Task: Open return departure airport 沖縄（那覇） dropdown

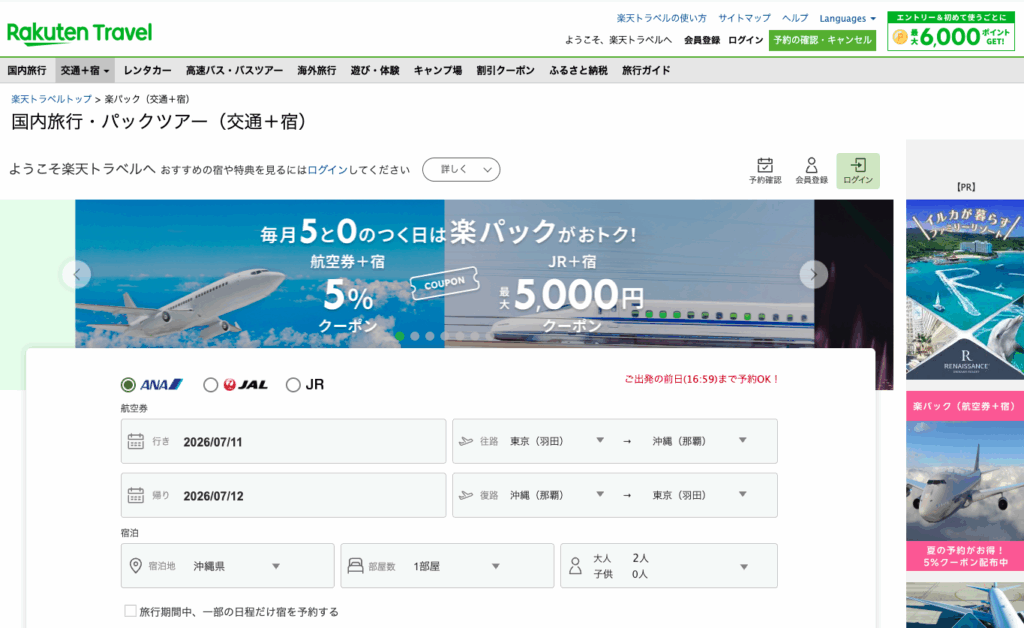Action: [556, 495]
